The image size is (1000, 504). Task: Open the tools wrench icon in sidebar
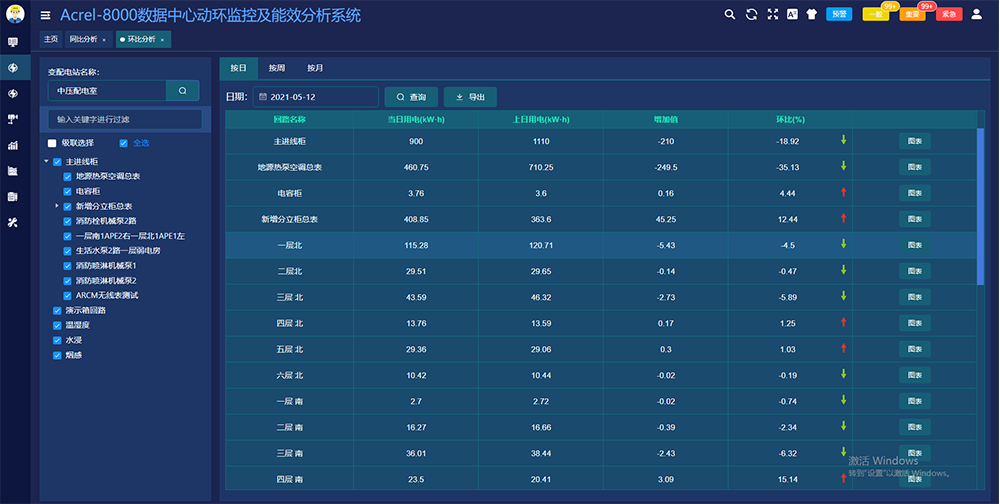tap(13, 222)
